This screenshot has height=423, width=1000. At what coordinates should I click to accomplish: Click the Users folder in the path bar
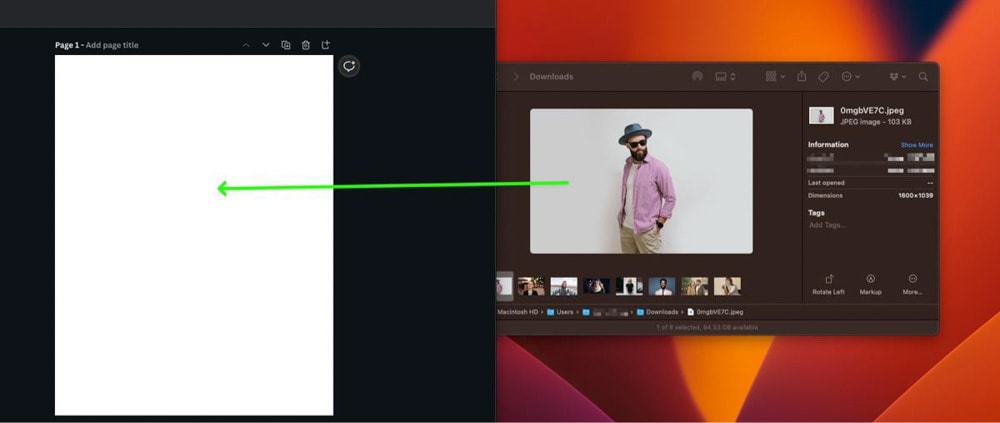coord(560,313)
